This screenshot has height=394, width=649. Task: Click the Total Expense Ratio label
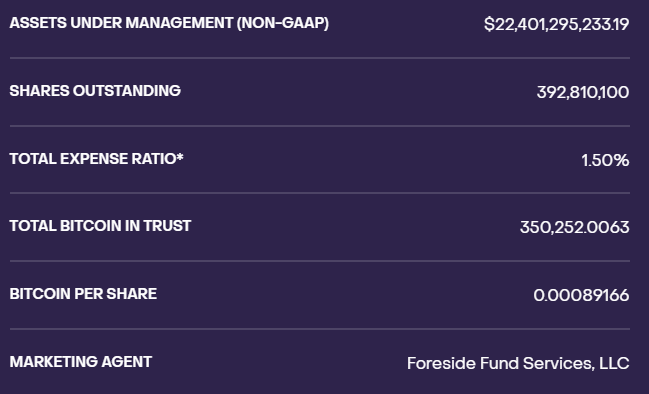click(x=96, y=159)
